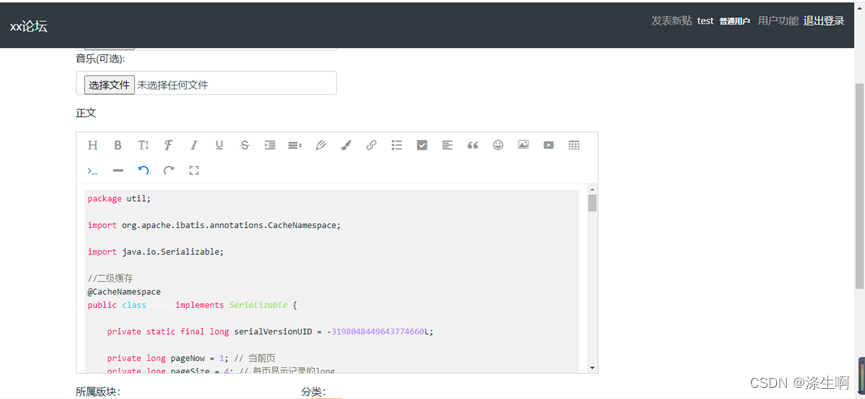Click 退出登录 to log out

coord(824,21)
